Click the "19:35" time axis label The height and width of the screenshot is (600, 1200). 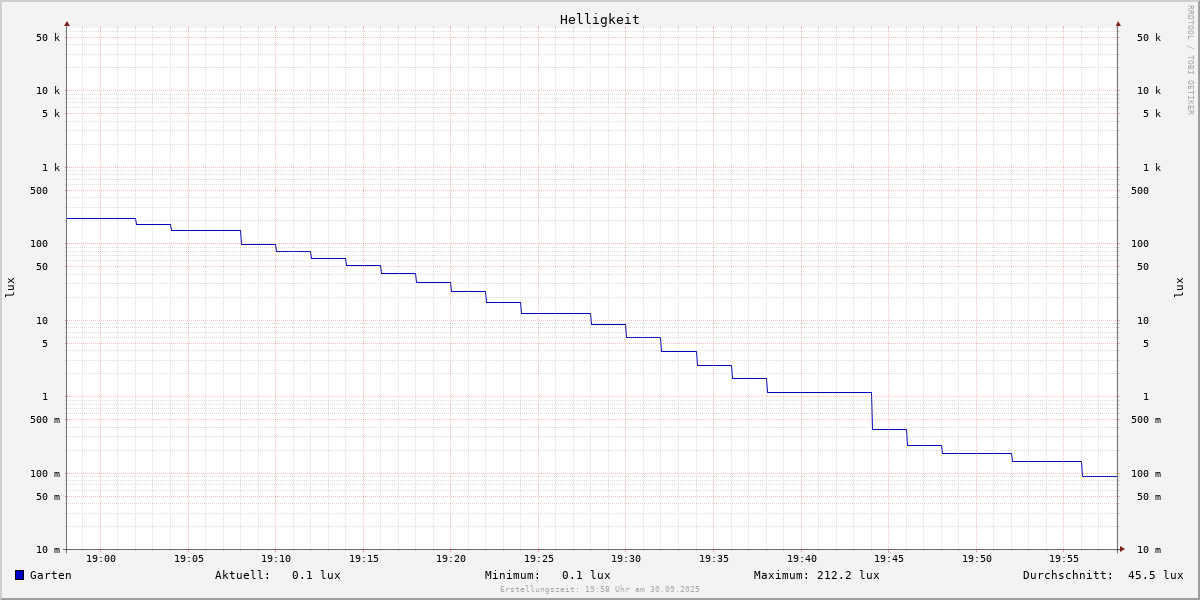click(x=714, y=559)
